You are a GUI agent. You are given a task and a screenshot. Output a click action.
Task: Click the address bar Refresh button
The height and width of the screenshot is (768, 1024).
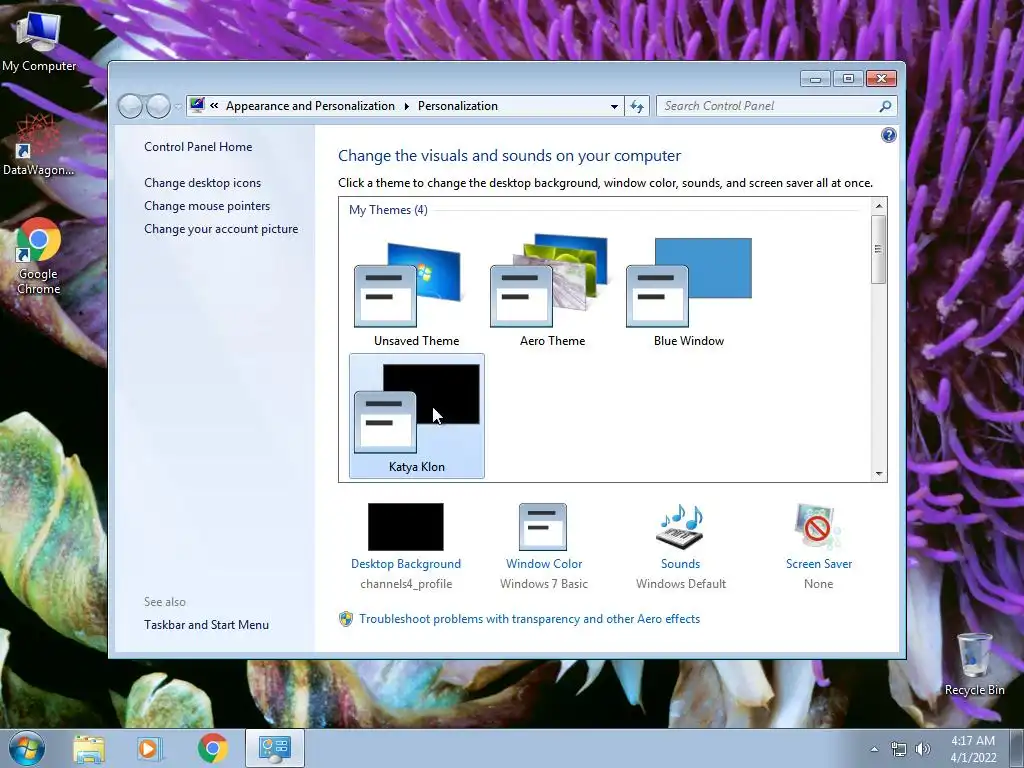pos(637,106)
